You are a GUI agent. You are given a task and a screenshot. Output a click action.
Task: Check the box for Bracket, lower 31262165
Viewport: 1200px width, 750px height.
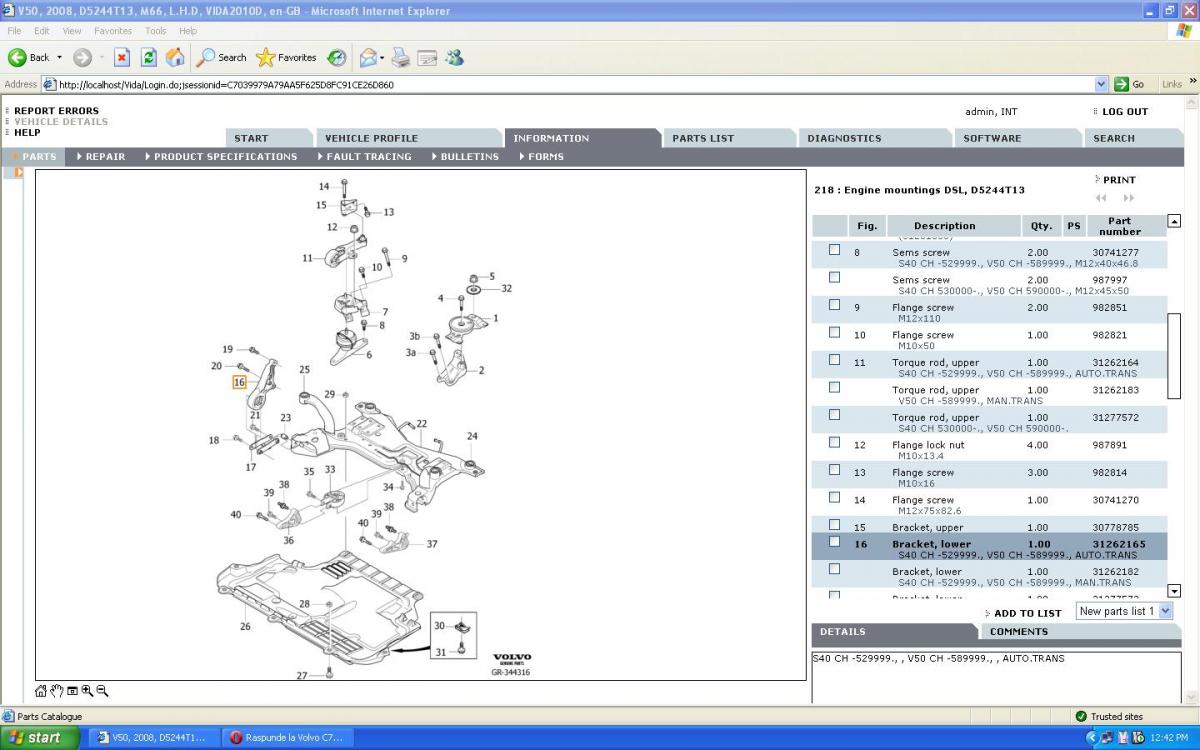click(834, 542)
